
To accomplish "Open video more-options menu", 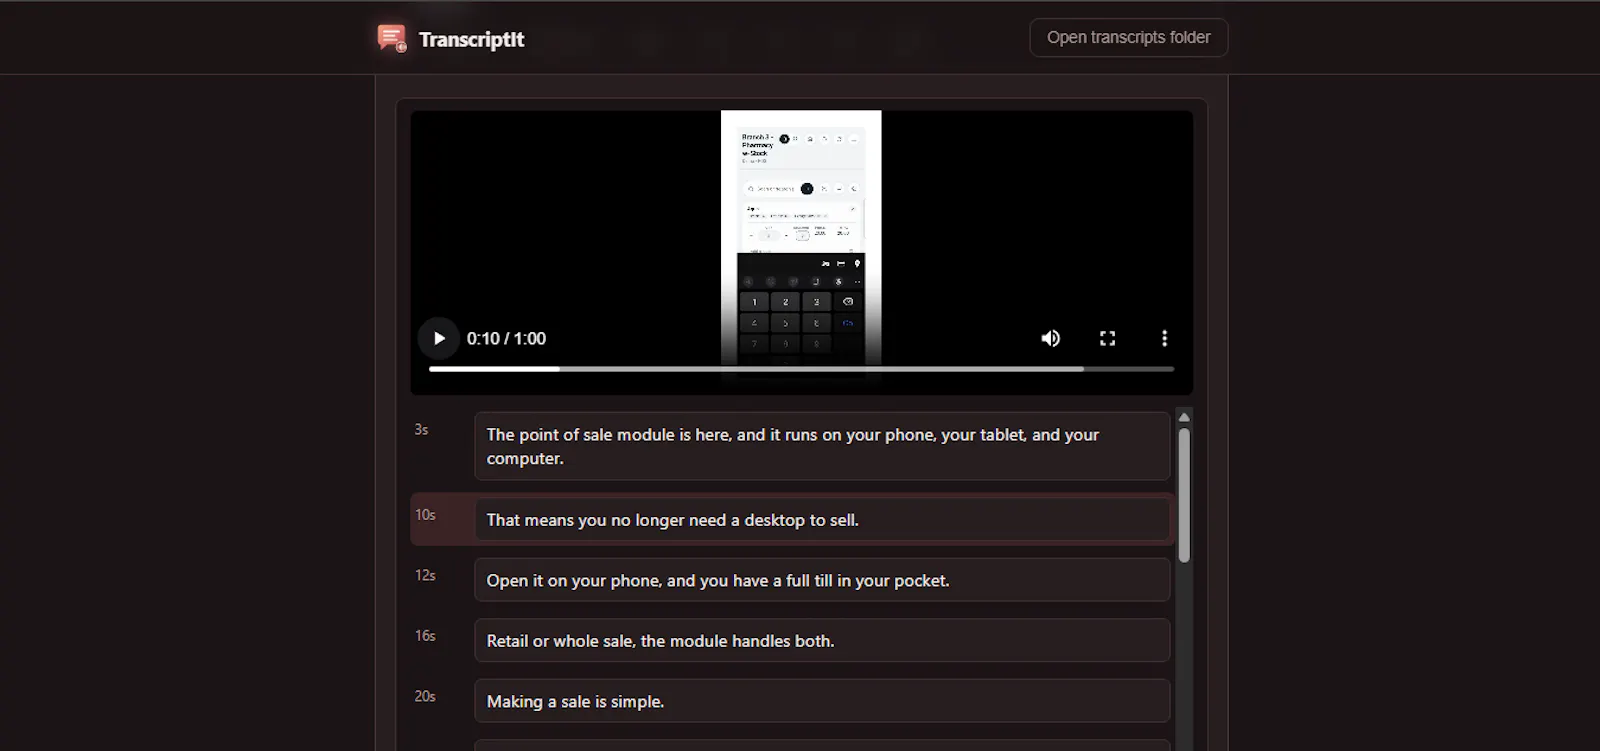I will click(x=1164, y=338).
